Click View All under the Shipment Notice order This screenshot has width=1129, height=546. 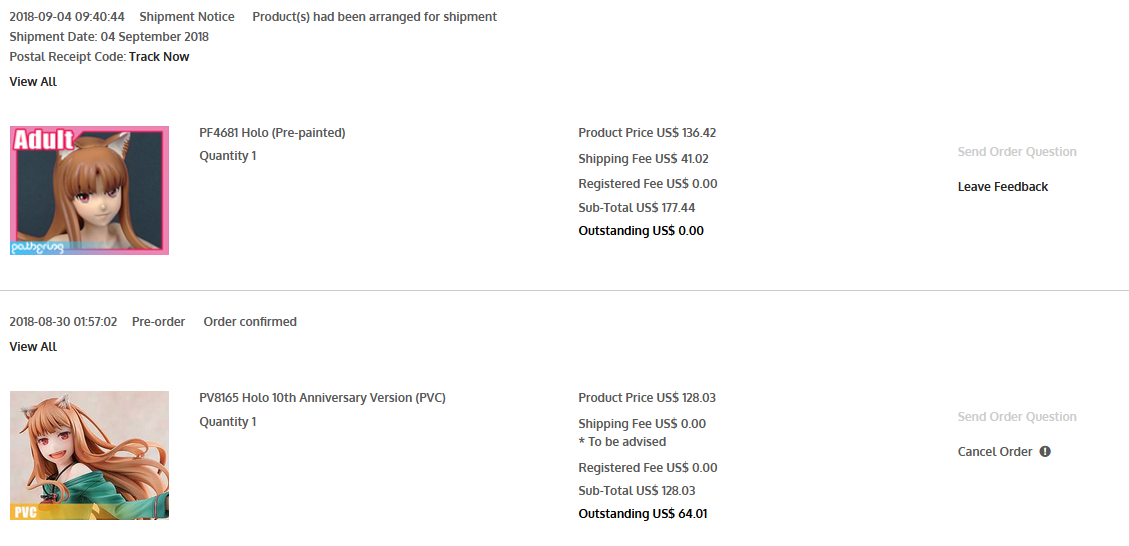point(33,82)
